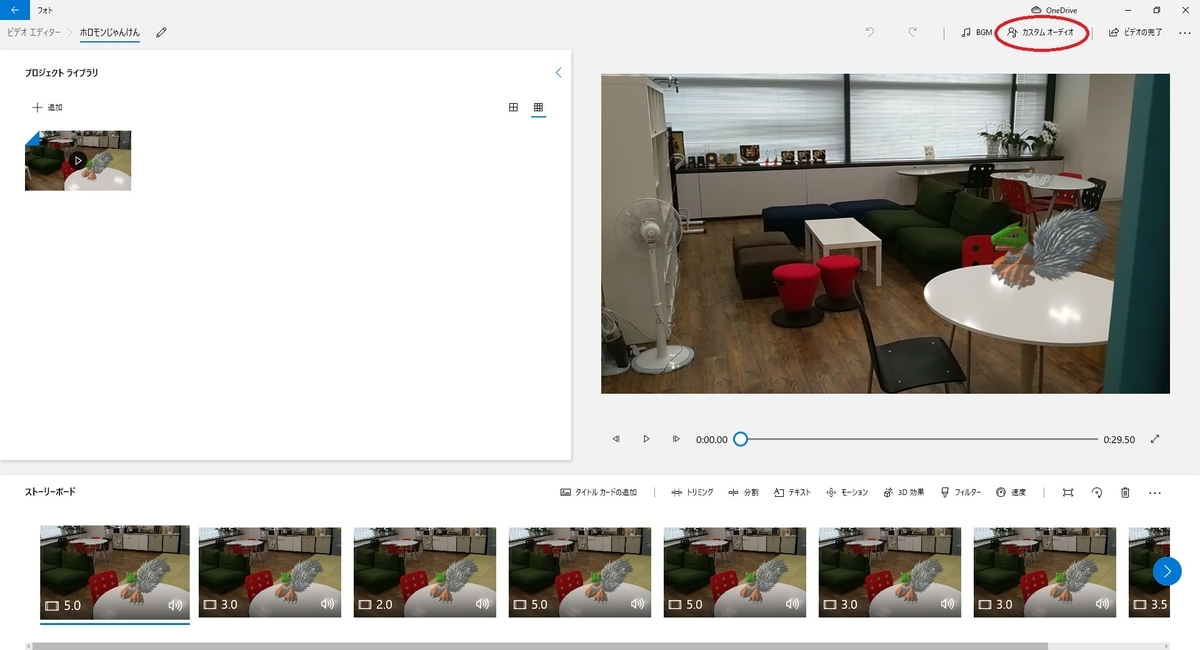The height and width of the screenshot is (650, 1200).
Task: Step back one frame
Action: 616,439
